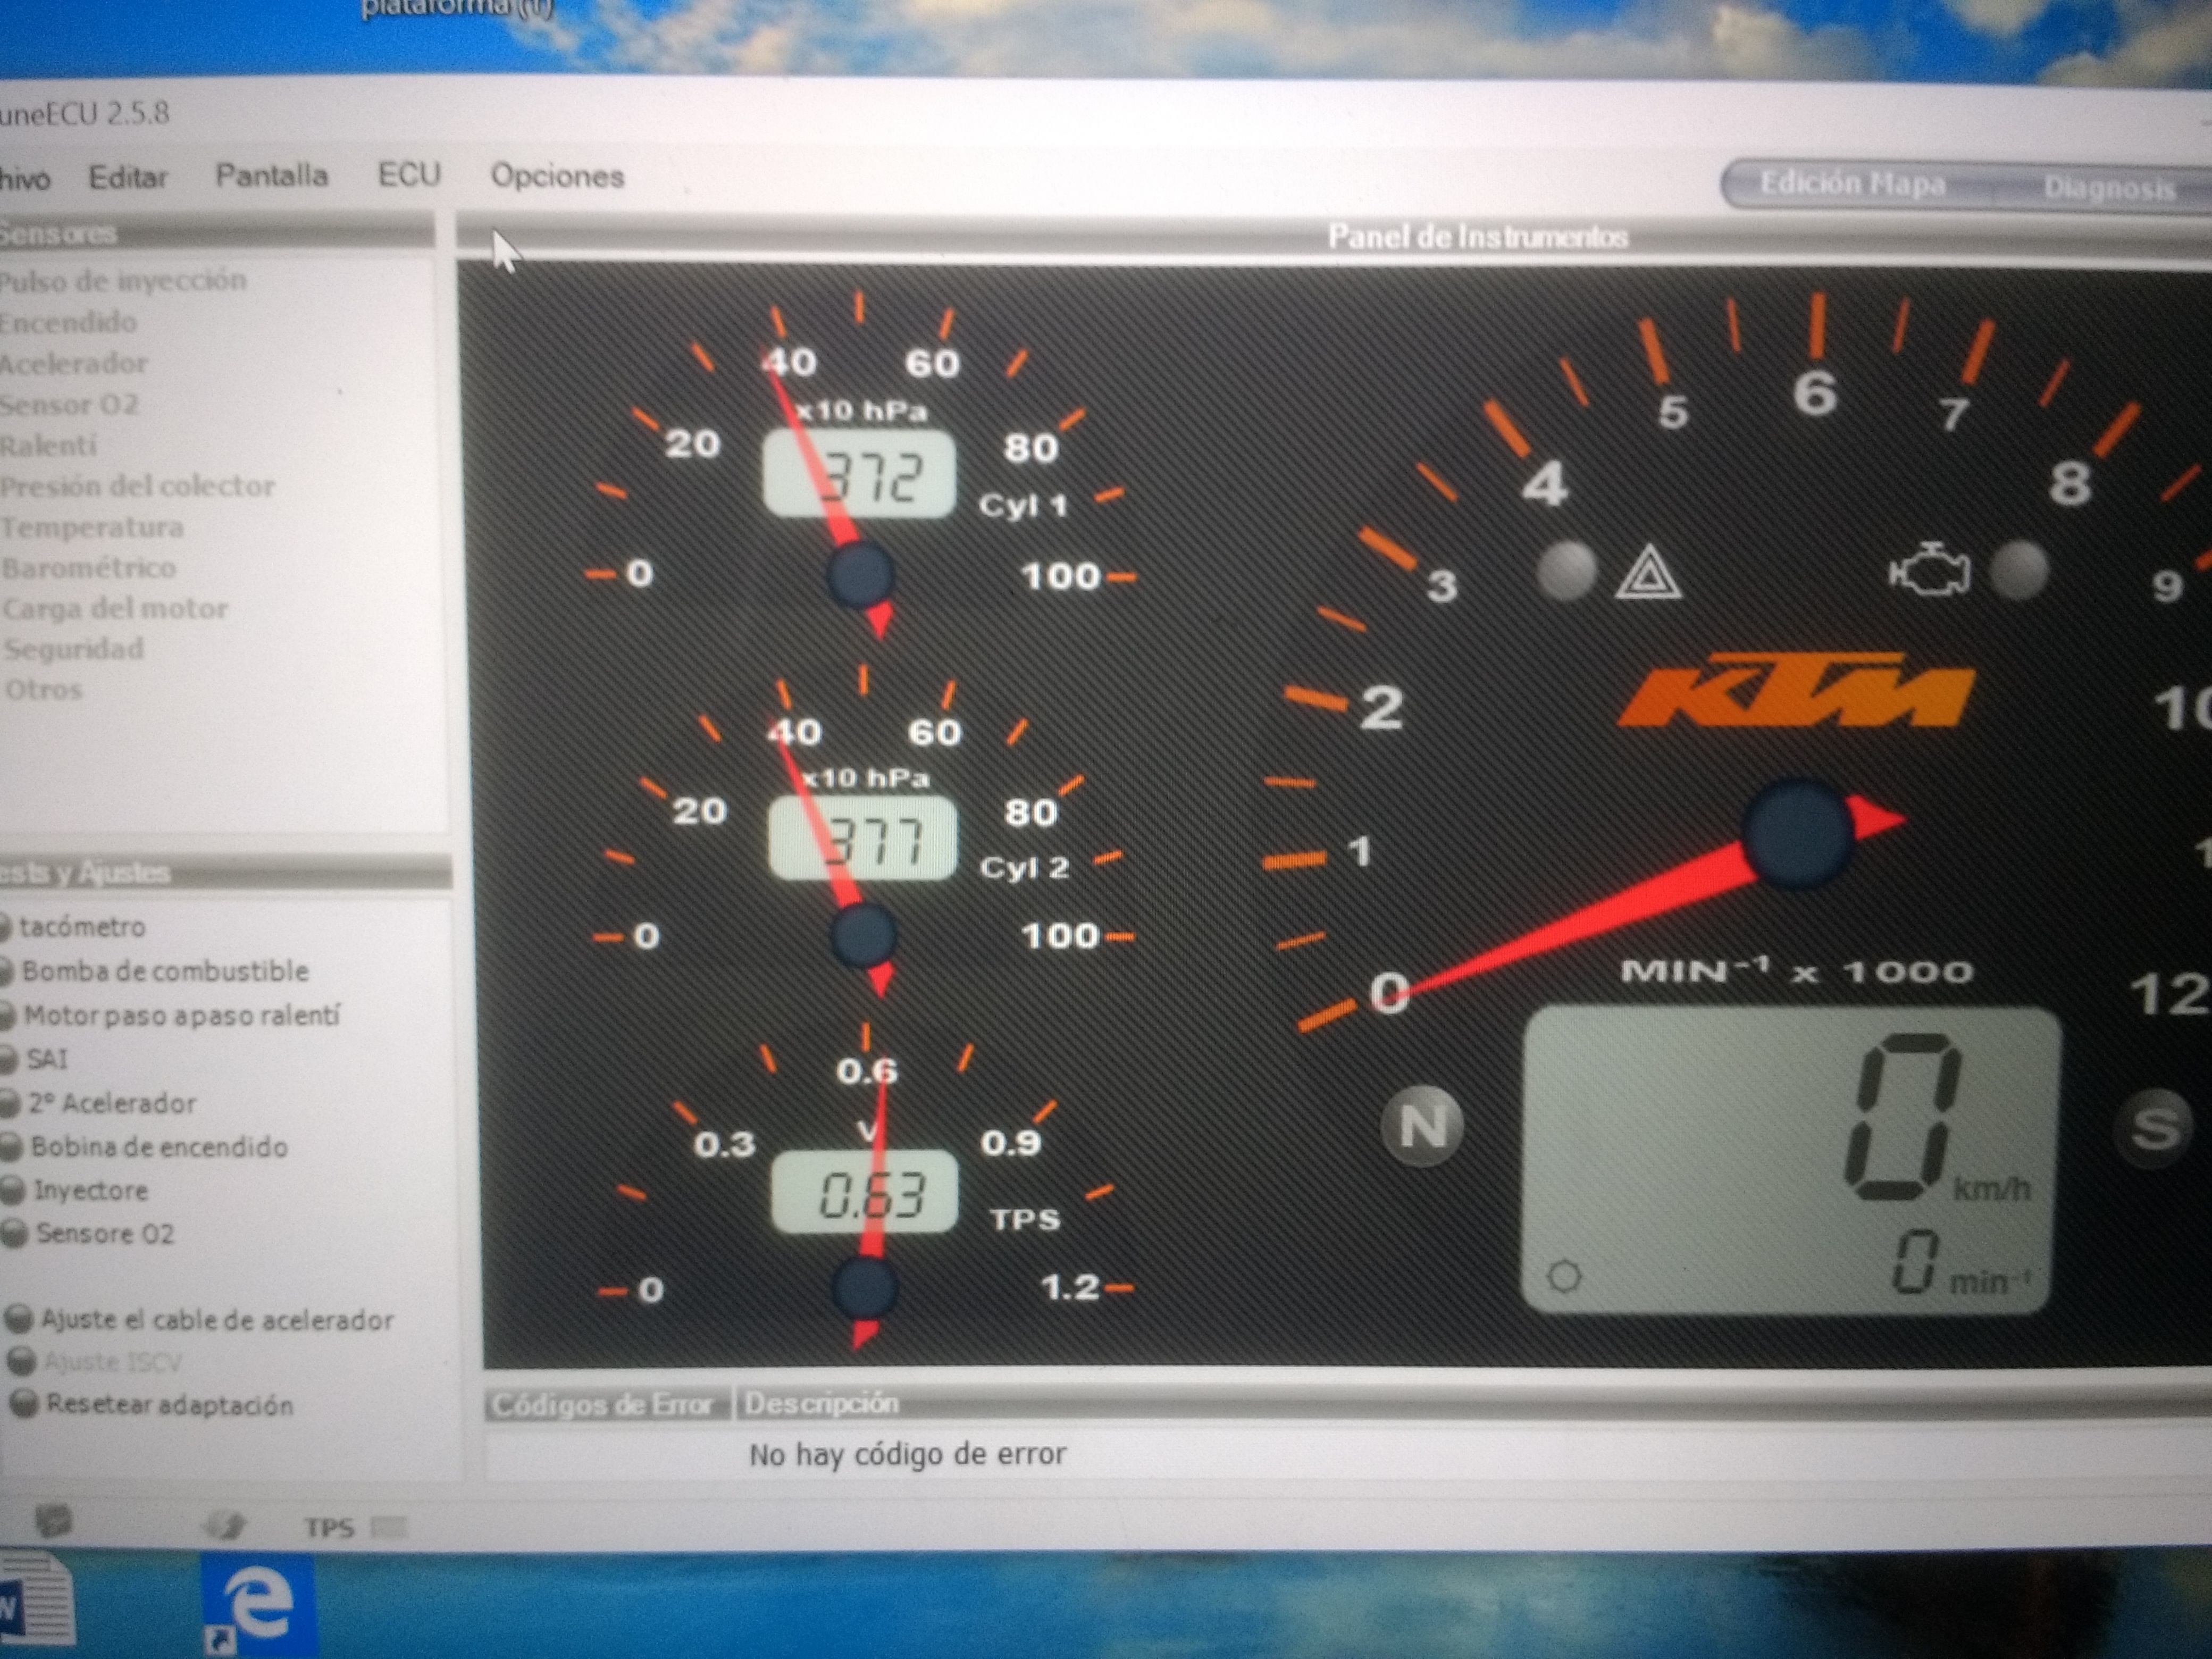
Task: Select Seguridad in the Sensores list
Action: pos(74,649)
